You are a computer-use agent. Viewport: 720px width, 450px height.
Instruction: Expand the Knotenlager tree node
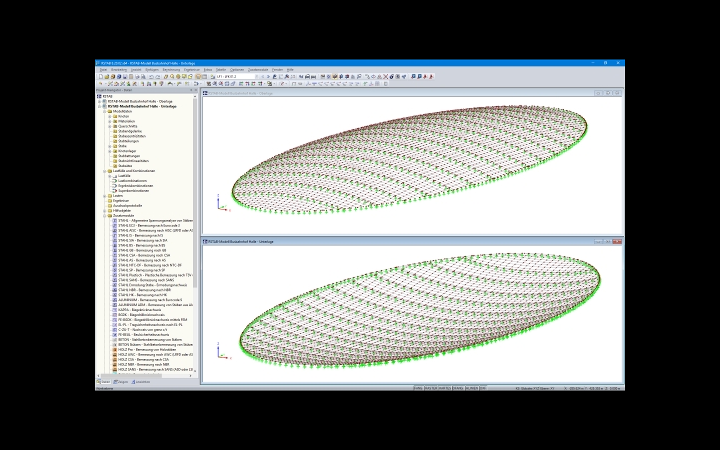110,151
